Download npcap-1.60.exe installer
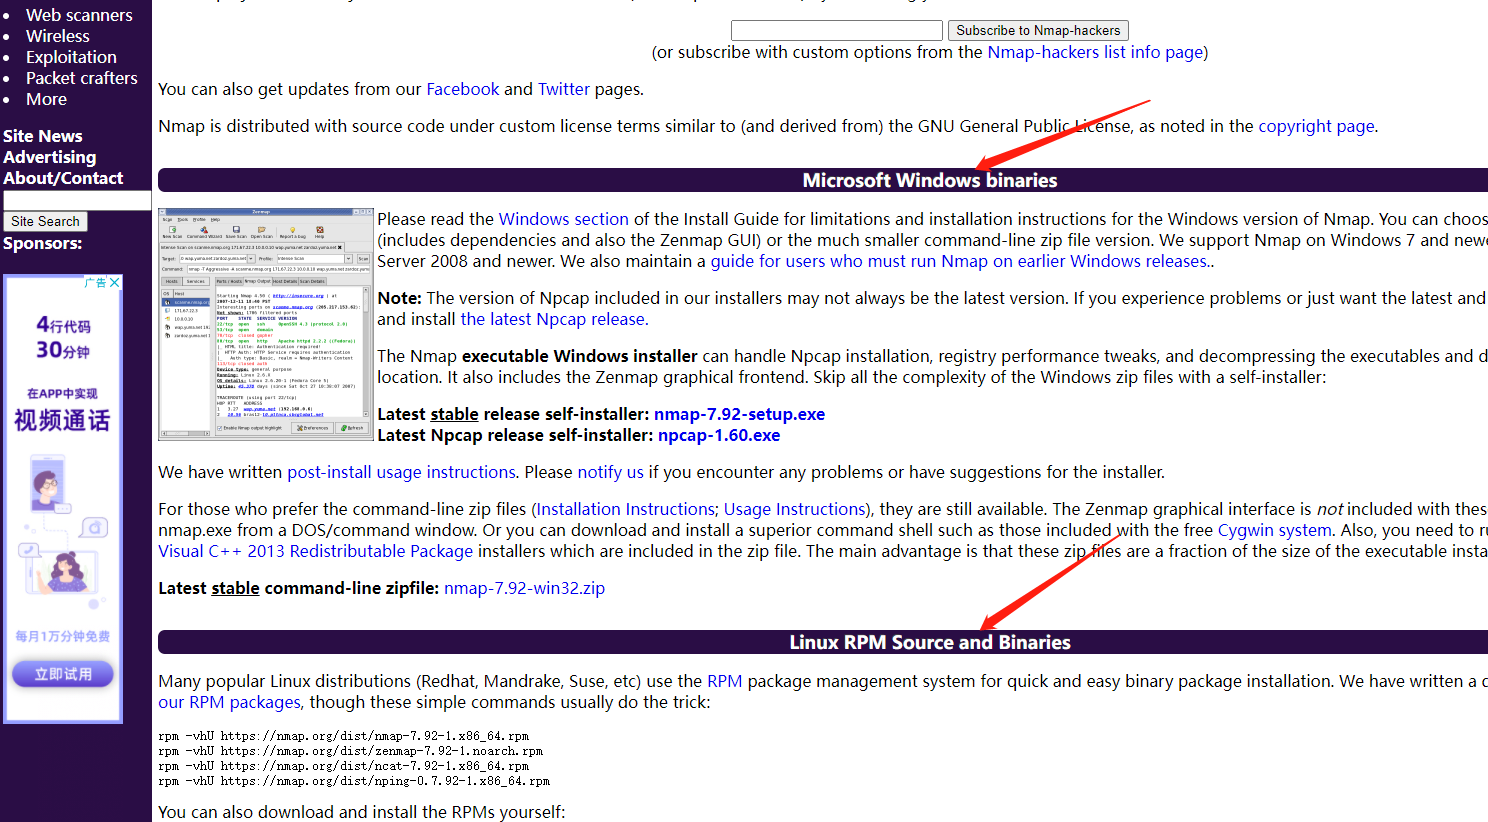Viewport: 1488px width, 822px height. (x=719, y=435)
